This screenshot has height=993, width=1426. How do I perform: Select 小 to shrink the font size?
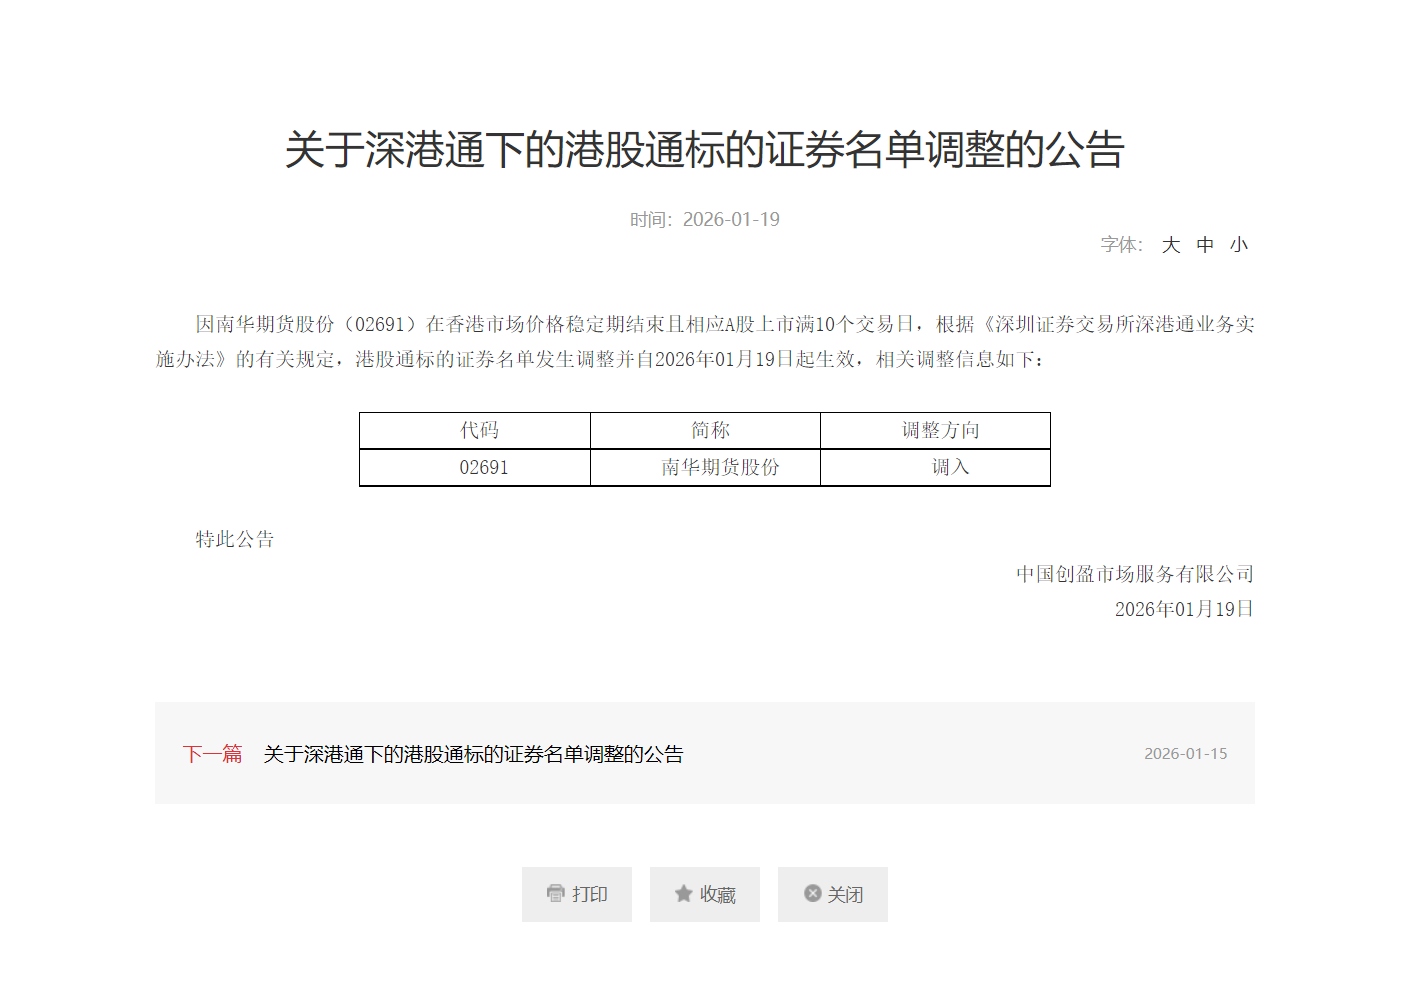coord(1240,245)
